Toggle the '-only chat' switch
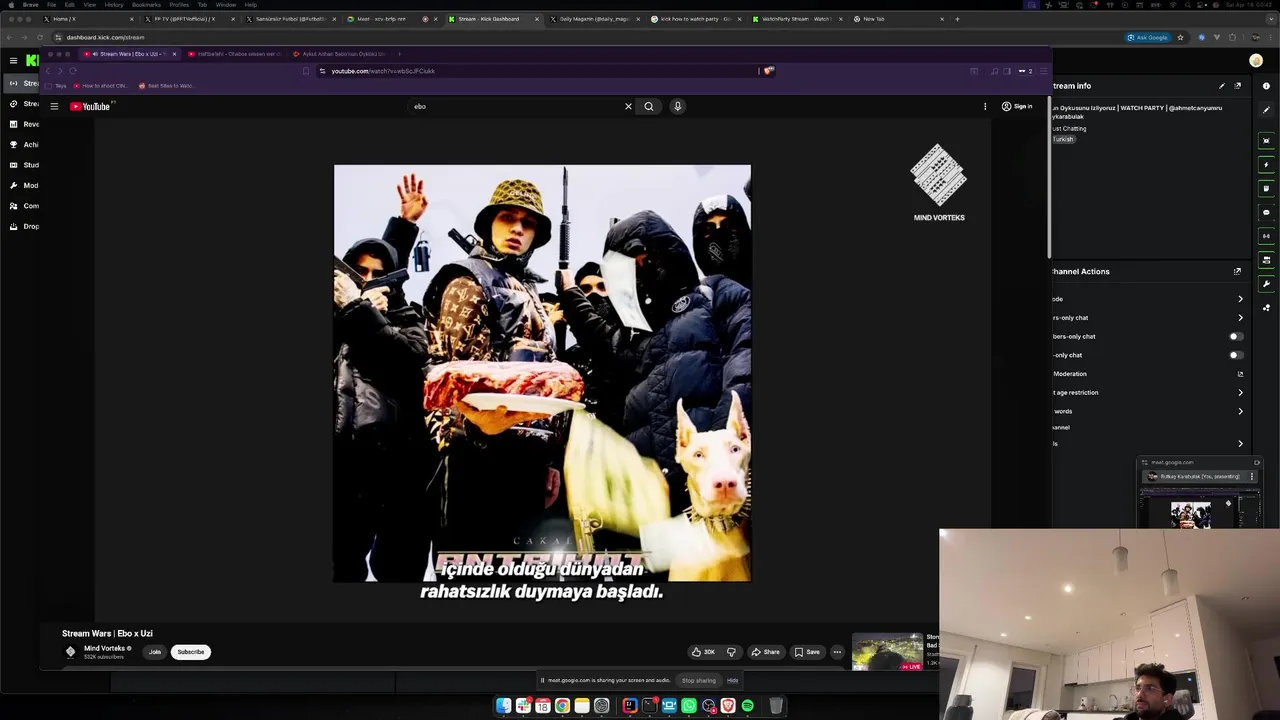Image resolution: width=1280 pixels, height=720 pixels. [x=1236, y=355]
